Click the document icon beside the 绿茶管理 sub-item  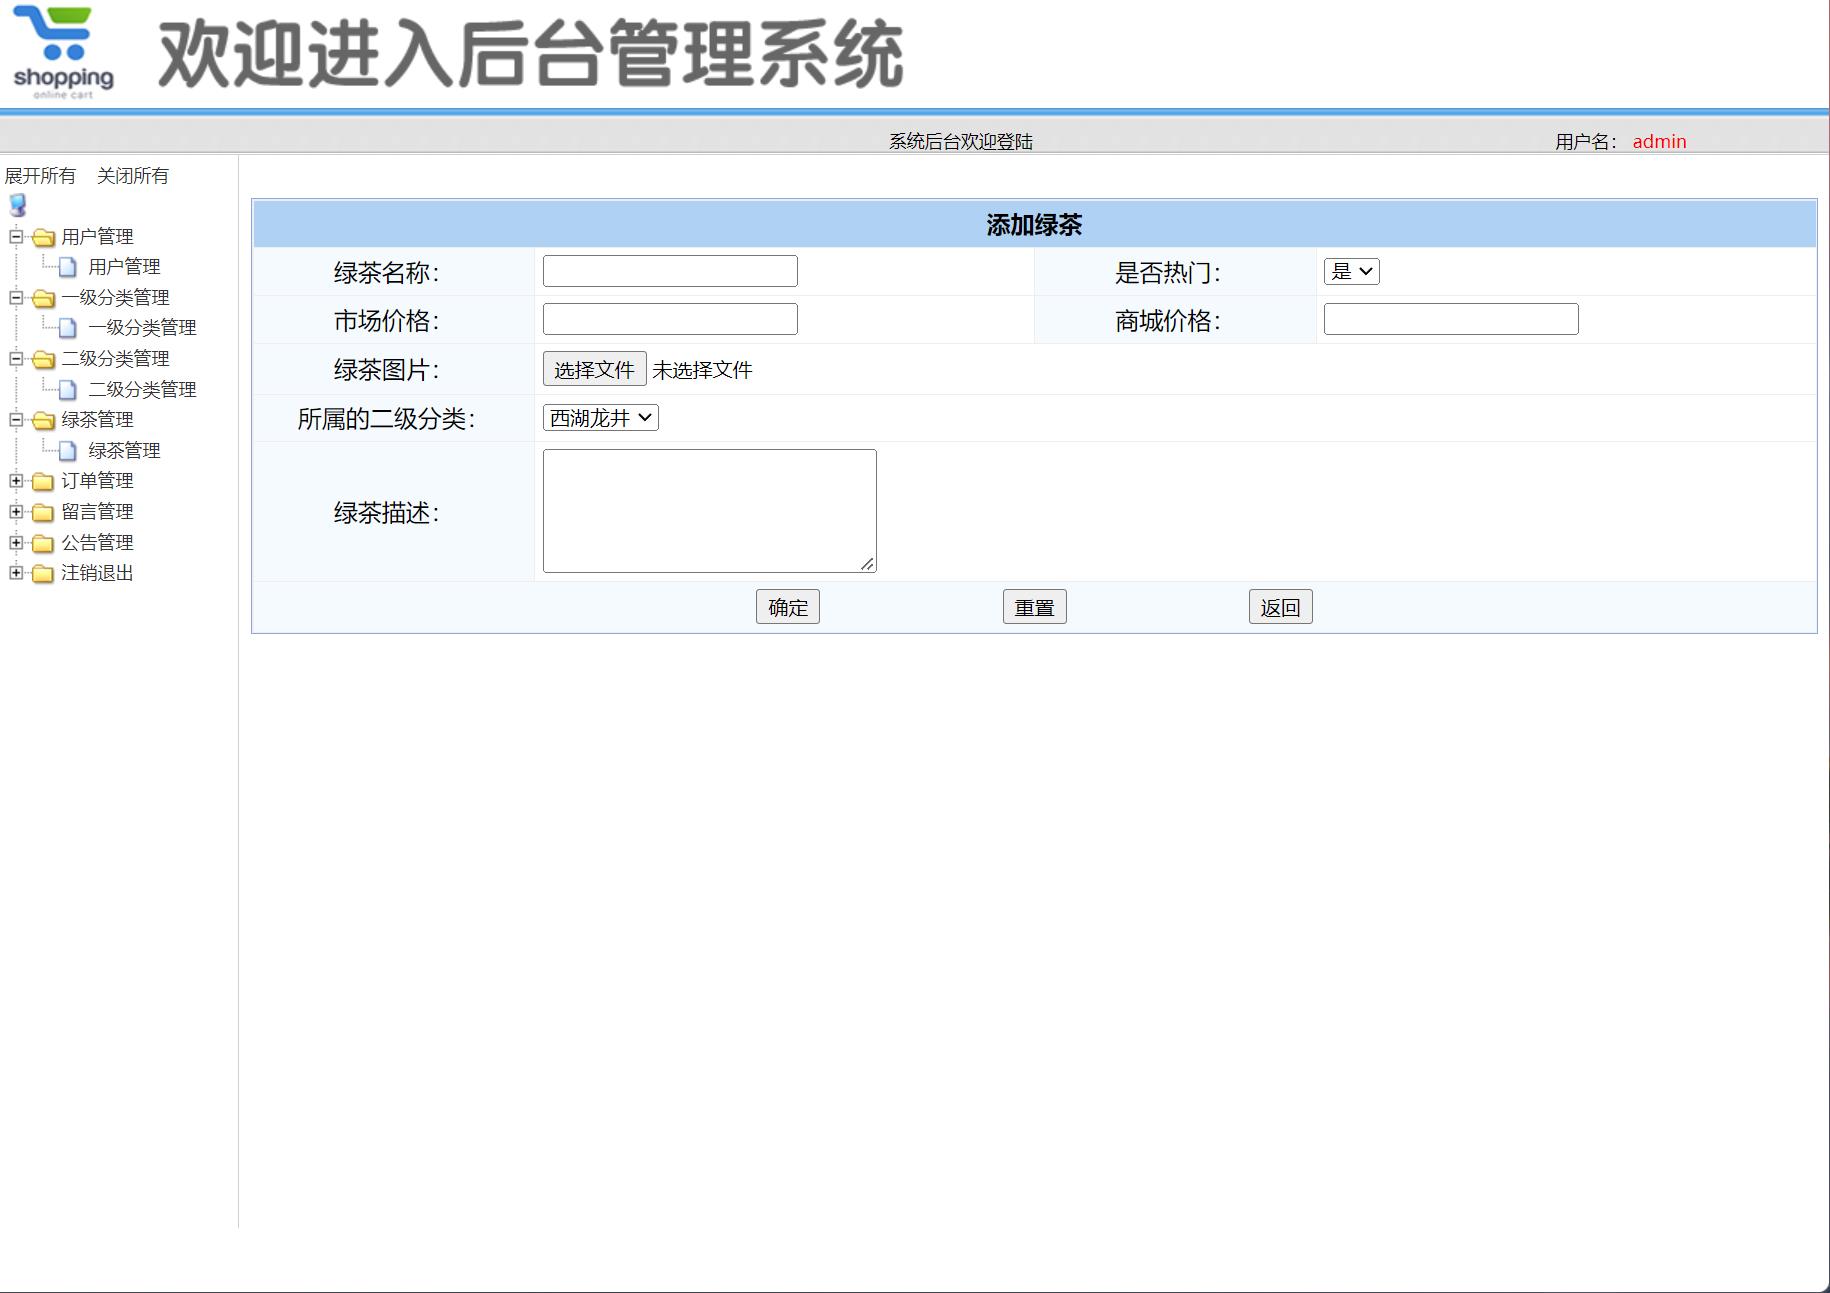(x=66, y=450)
